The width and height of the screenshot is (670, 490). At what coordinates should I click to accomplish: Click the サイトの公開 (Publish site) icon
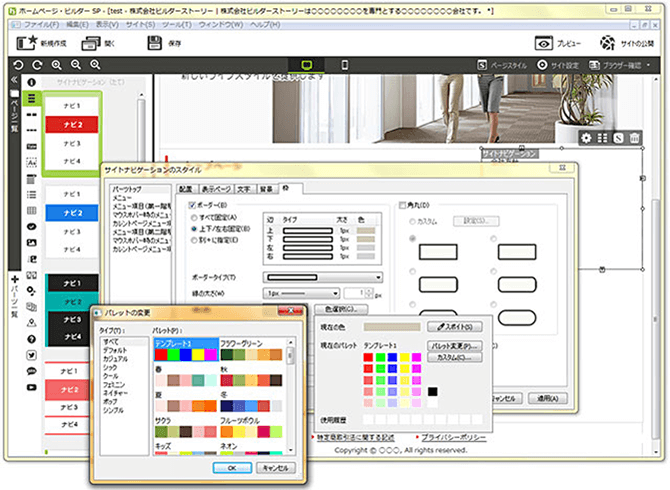pos(607,44)
